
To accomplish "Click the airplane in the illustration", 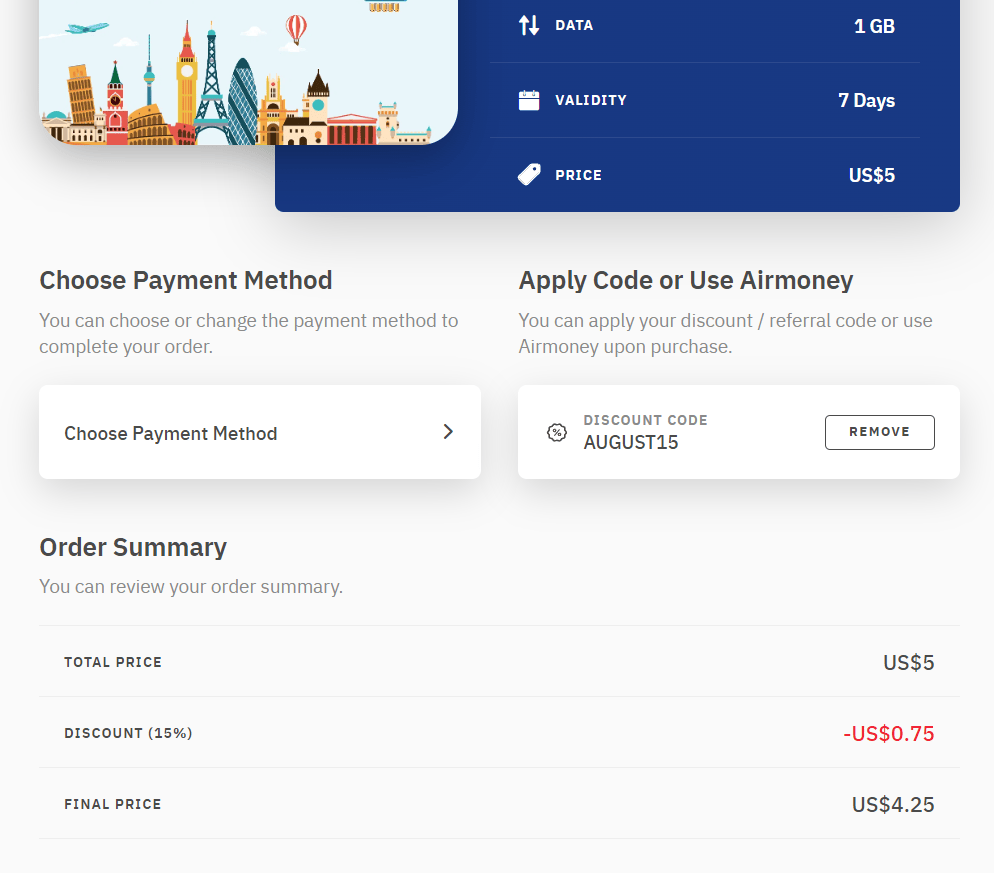I will tap(88, 29).
